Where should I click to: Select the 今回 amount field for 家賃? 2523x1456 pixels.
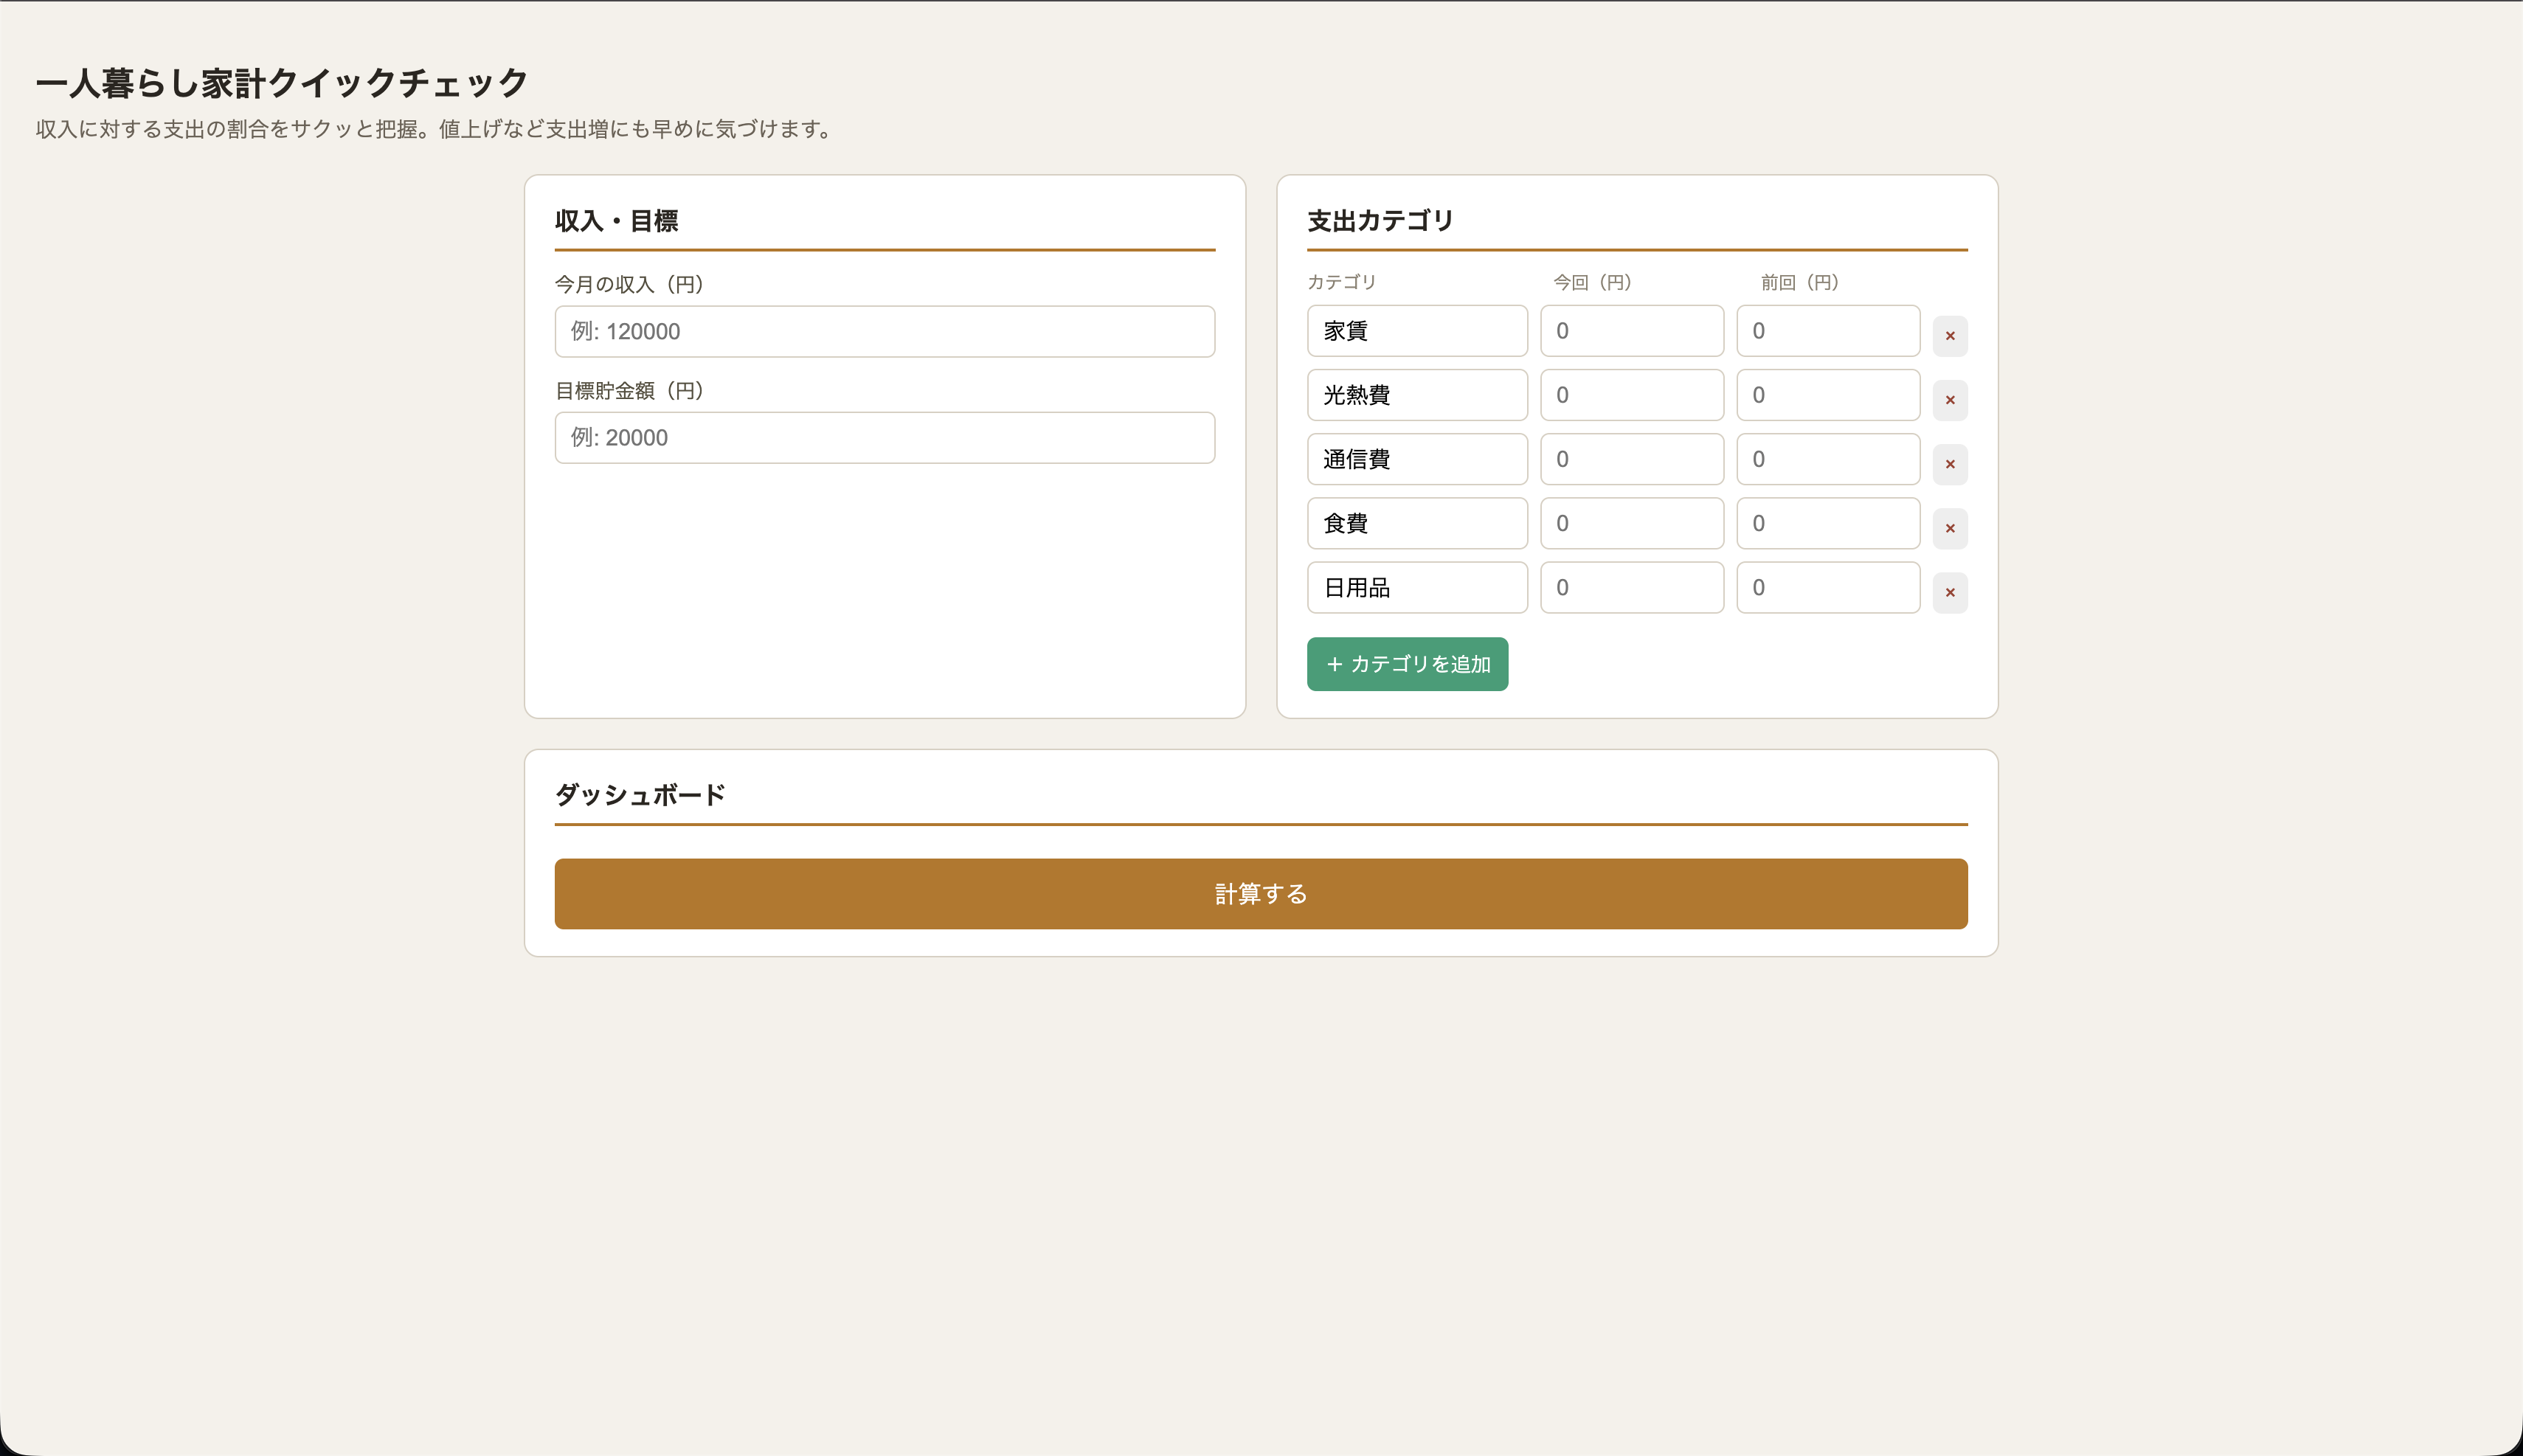[x=1632, y=331]
